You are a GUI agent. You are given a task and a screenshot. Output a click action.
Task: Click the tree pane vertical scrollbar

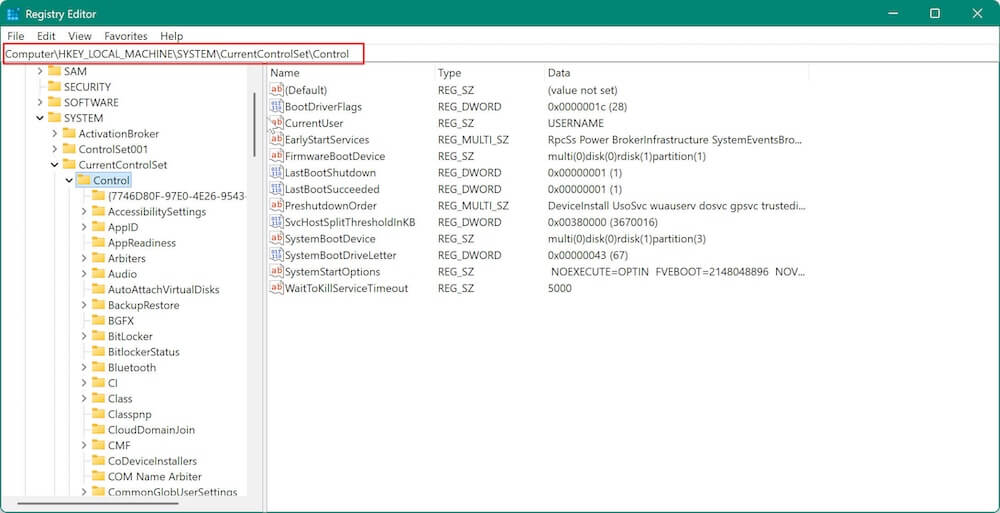point(255,125)
